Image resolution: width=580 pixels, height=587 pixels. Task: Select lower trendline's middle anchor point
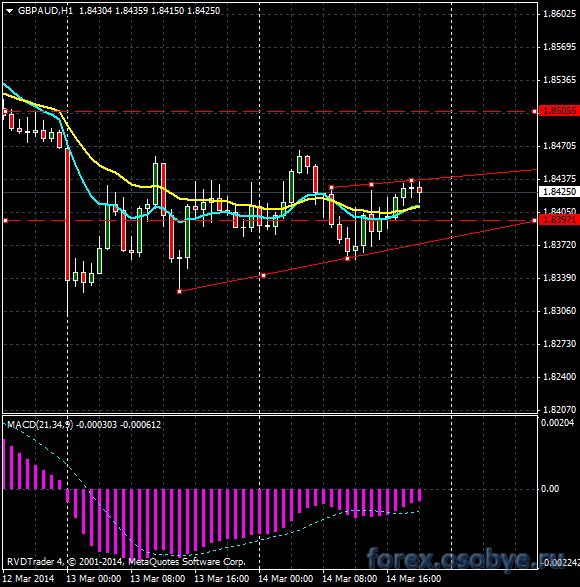264,276
